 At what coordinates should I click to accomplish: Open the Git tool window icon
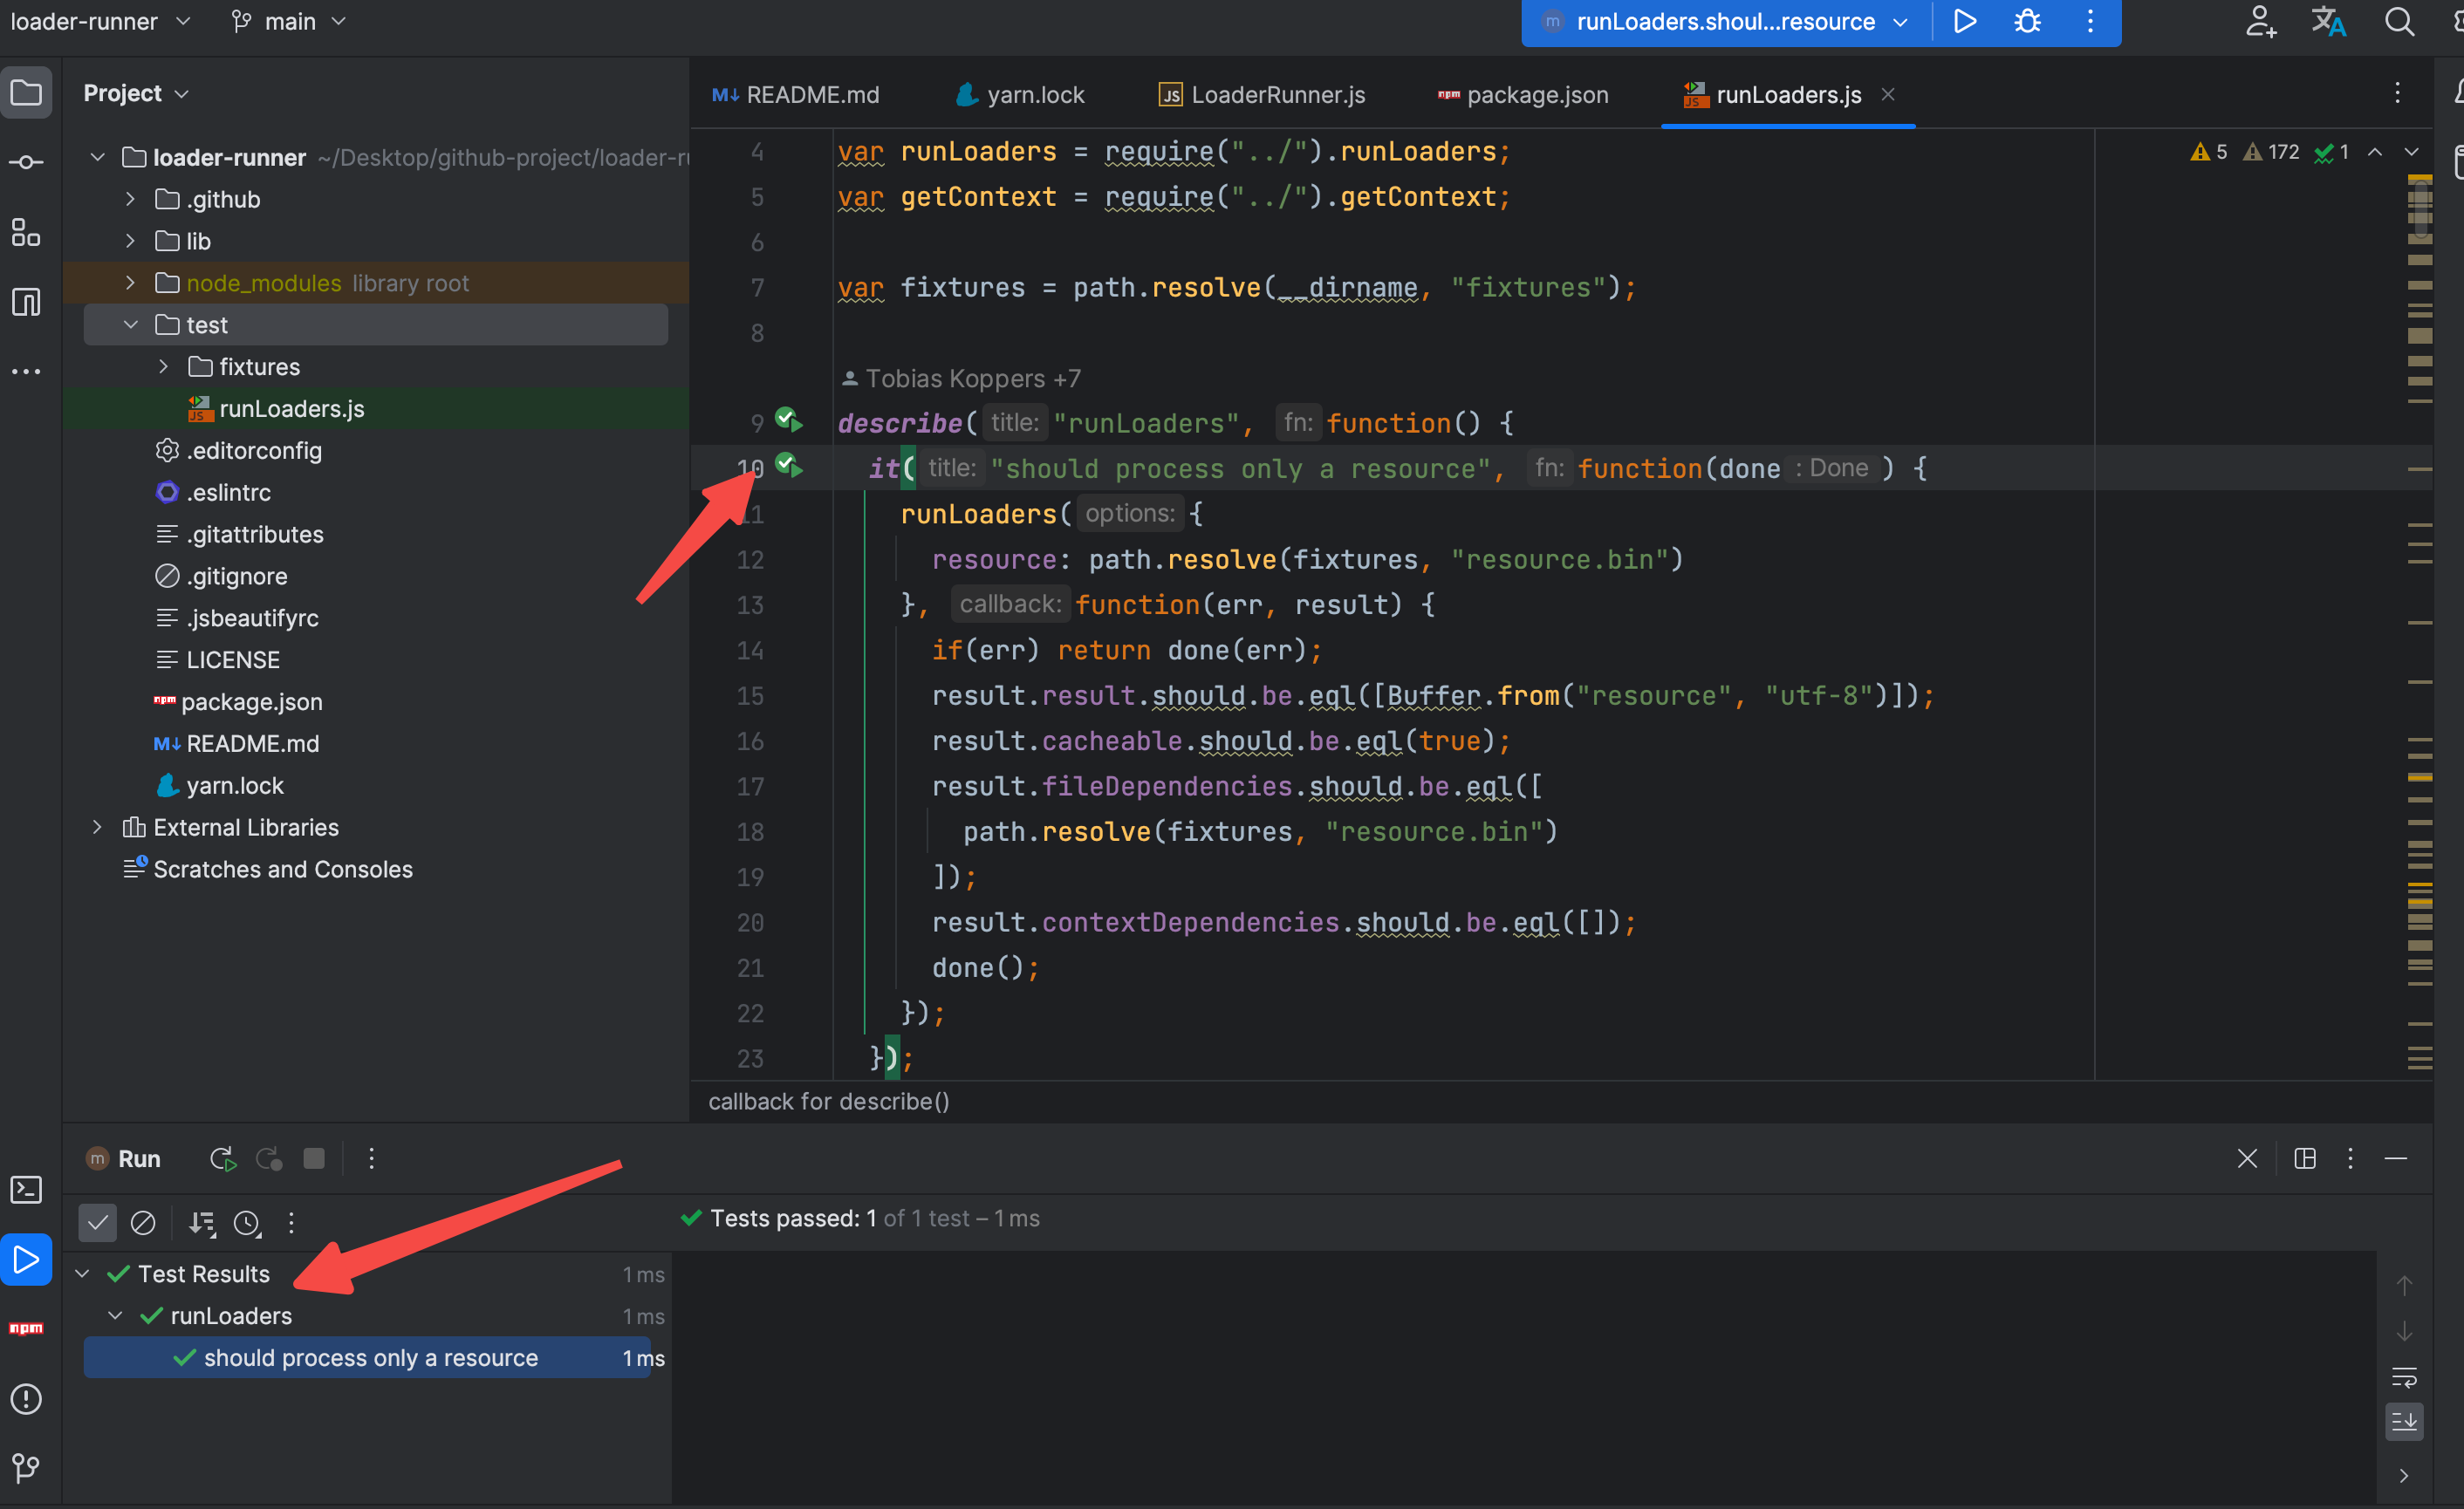coord(26,1467)
